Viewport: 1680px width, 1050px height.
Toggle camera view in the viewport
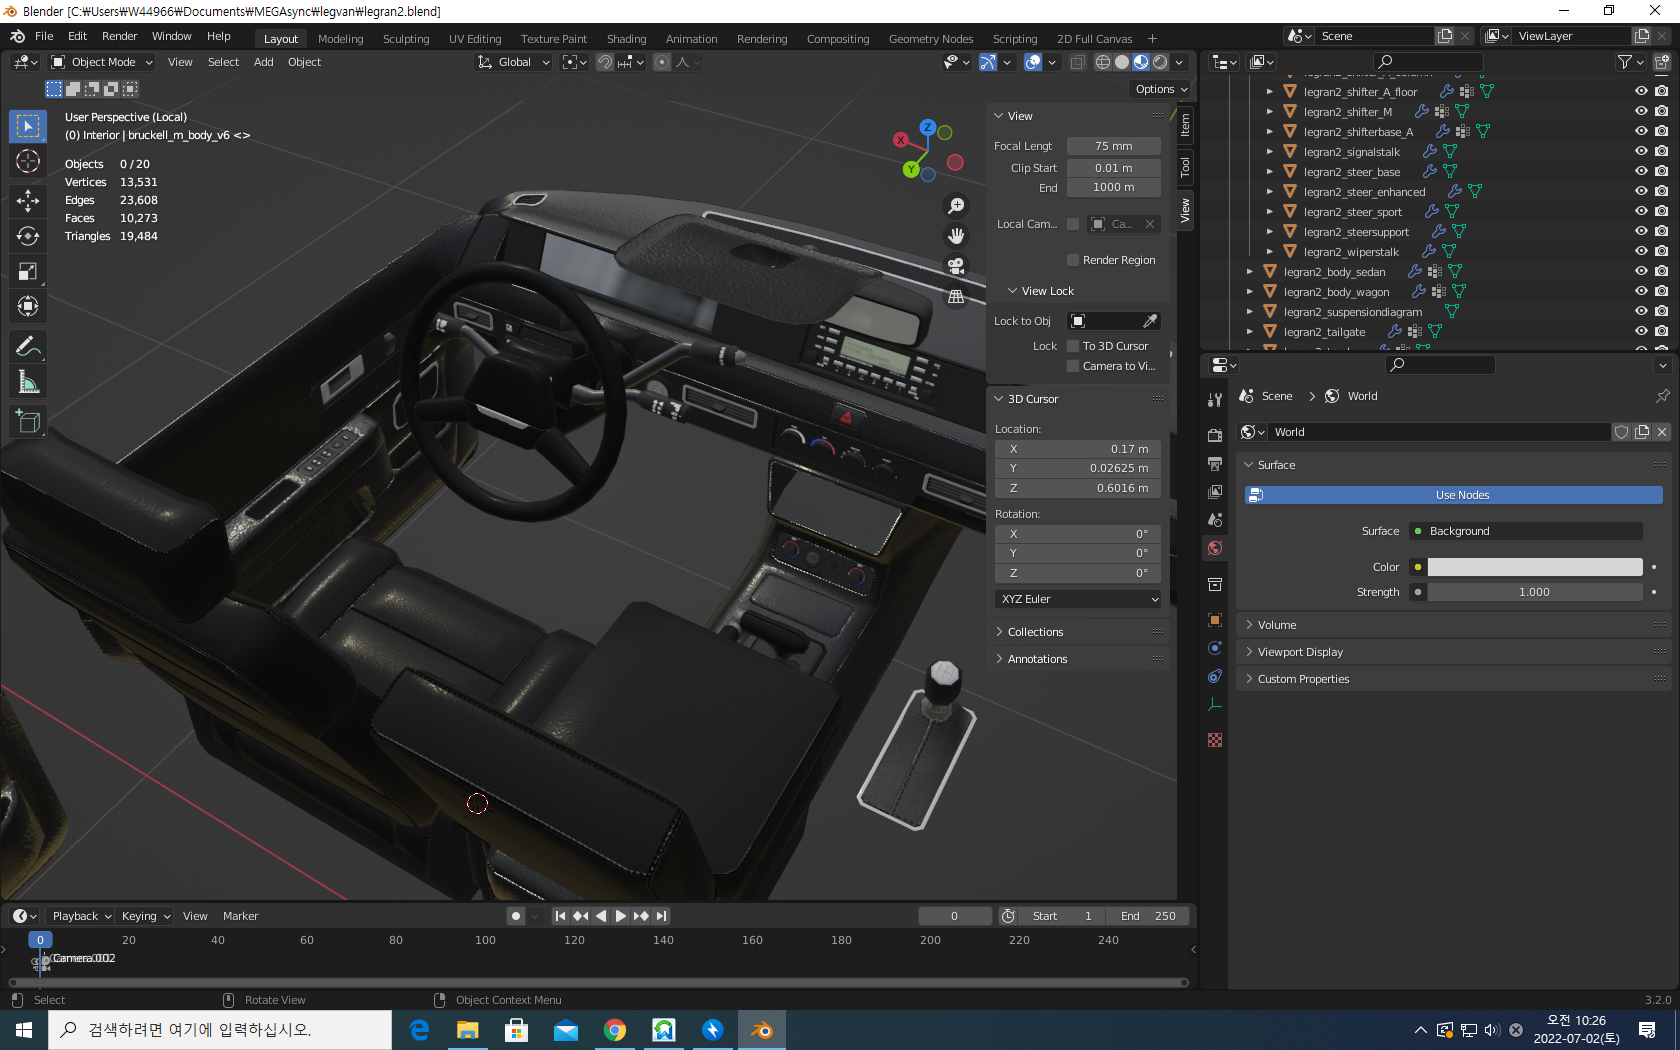coord(956,266)
